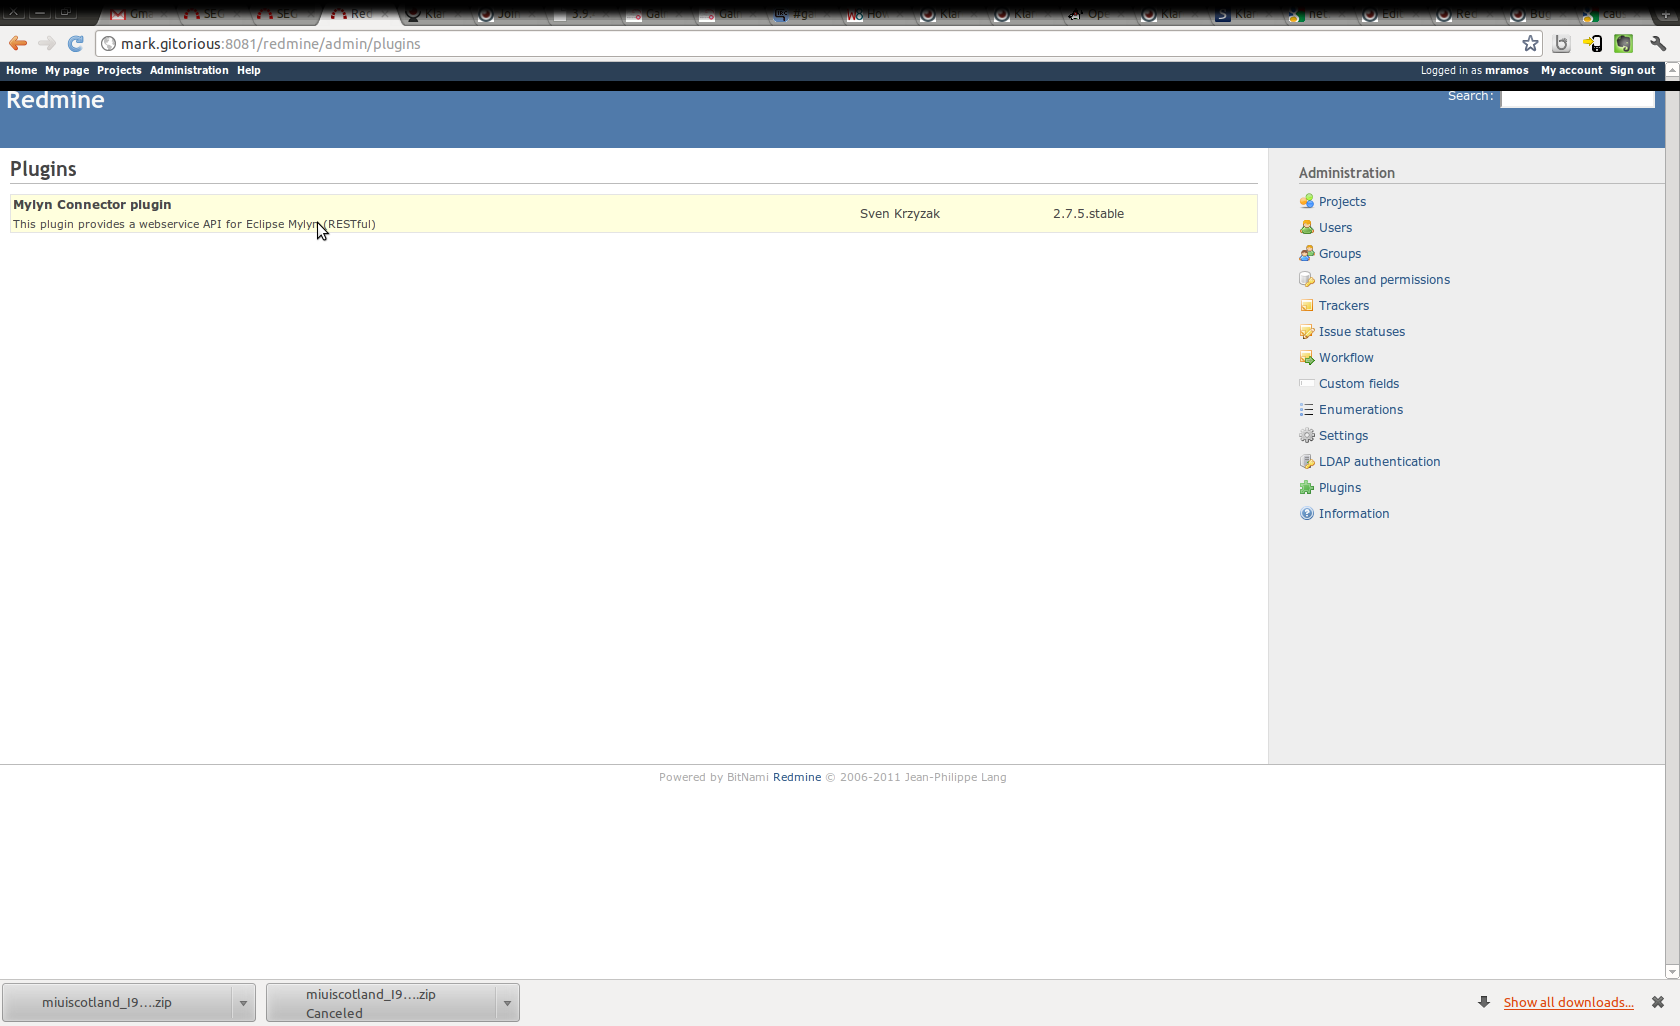Expand dropdown for first miuiscotland zip download

point(243,1003)
